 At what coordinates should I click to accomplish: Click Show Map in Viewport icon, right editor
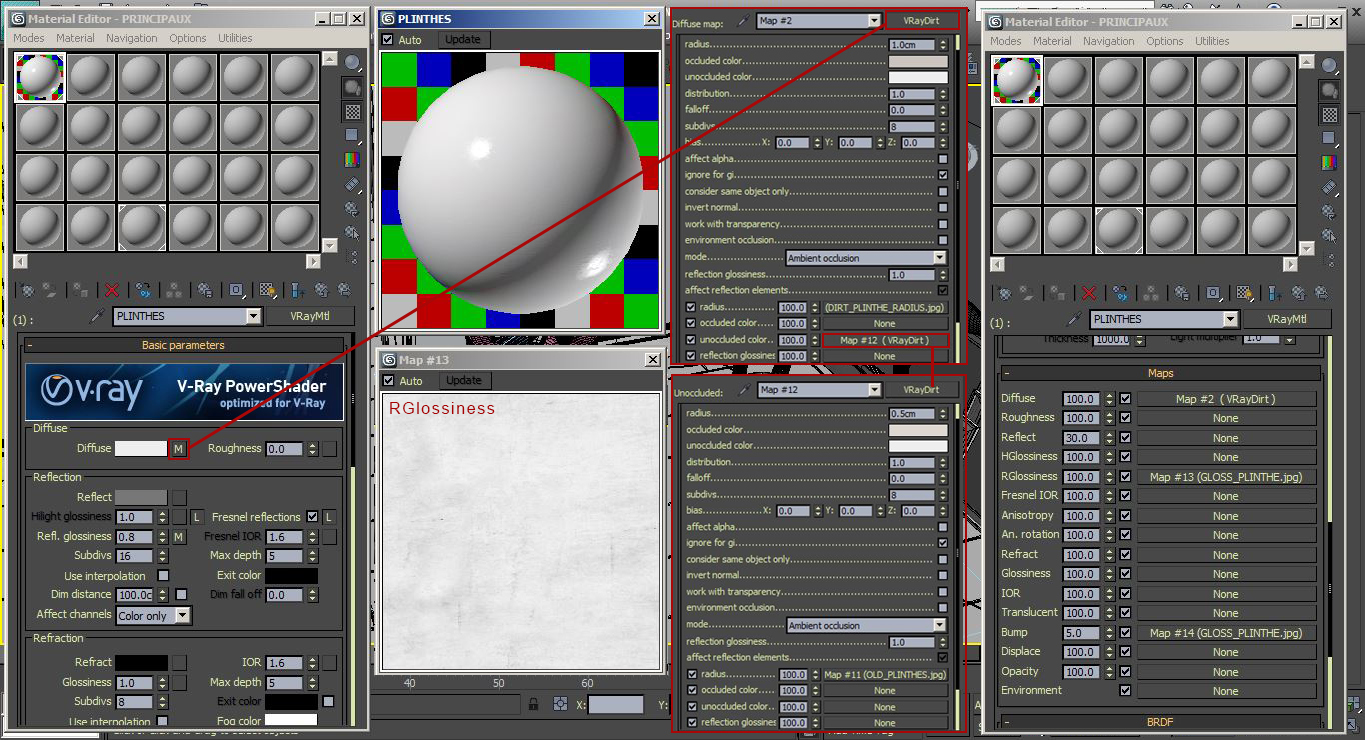(x=1244, y=293)
